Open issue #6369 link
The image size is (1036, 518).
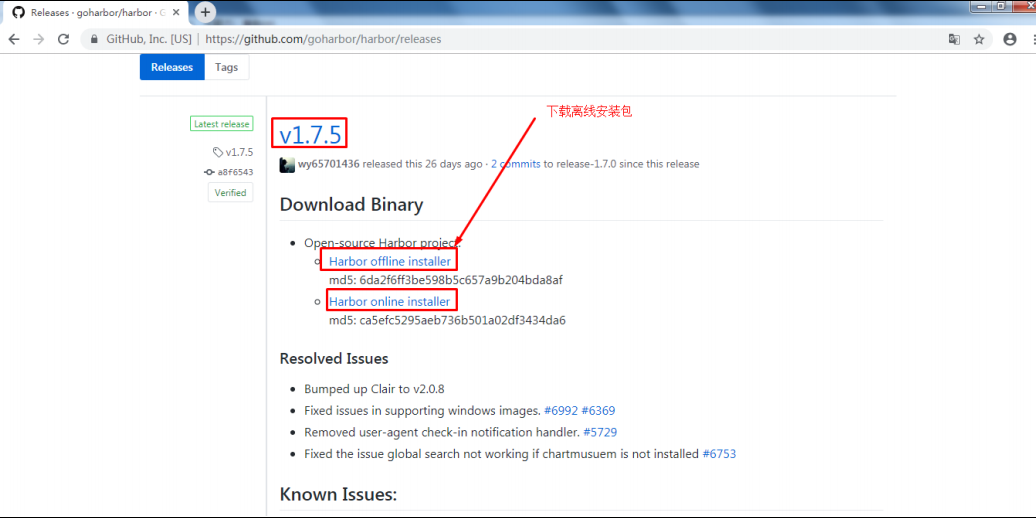click(598, 410)
